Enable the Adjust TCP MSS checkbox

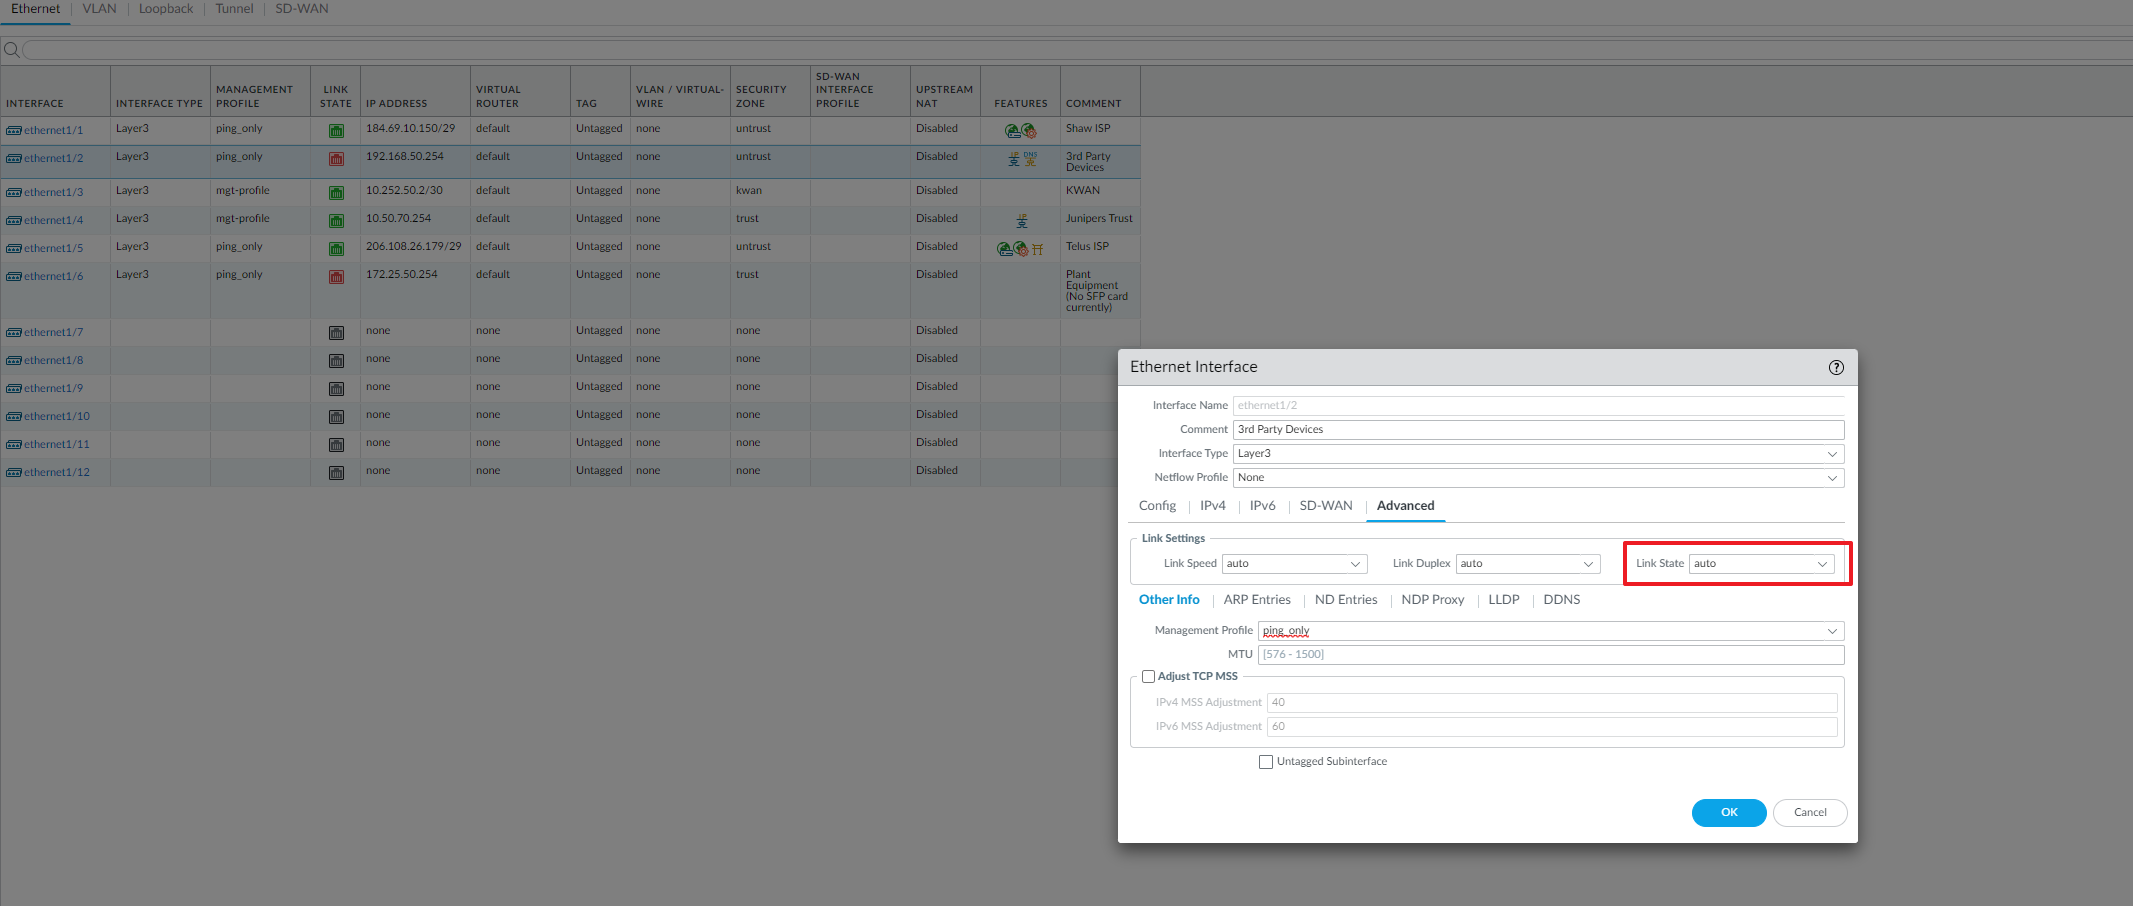[x=1148, y=676]
